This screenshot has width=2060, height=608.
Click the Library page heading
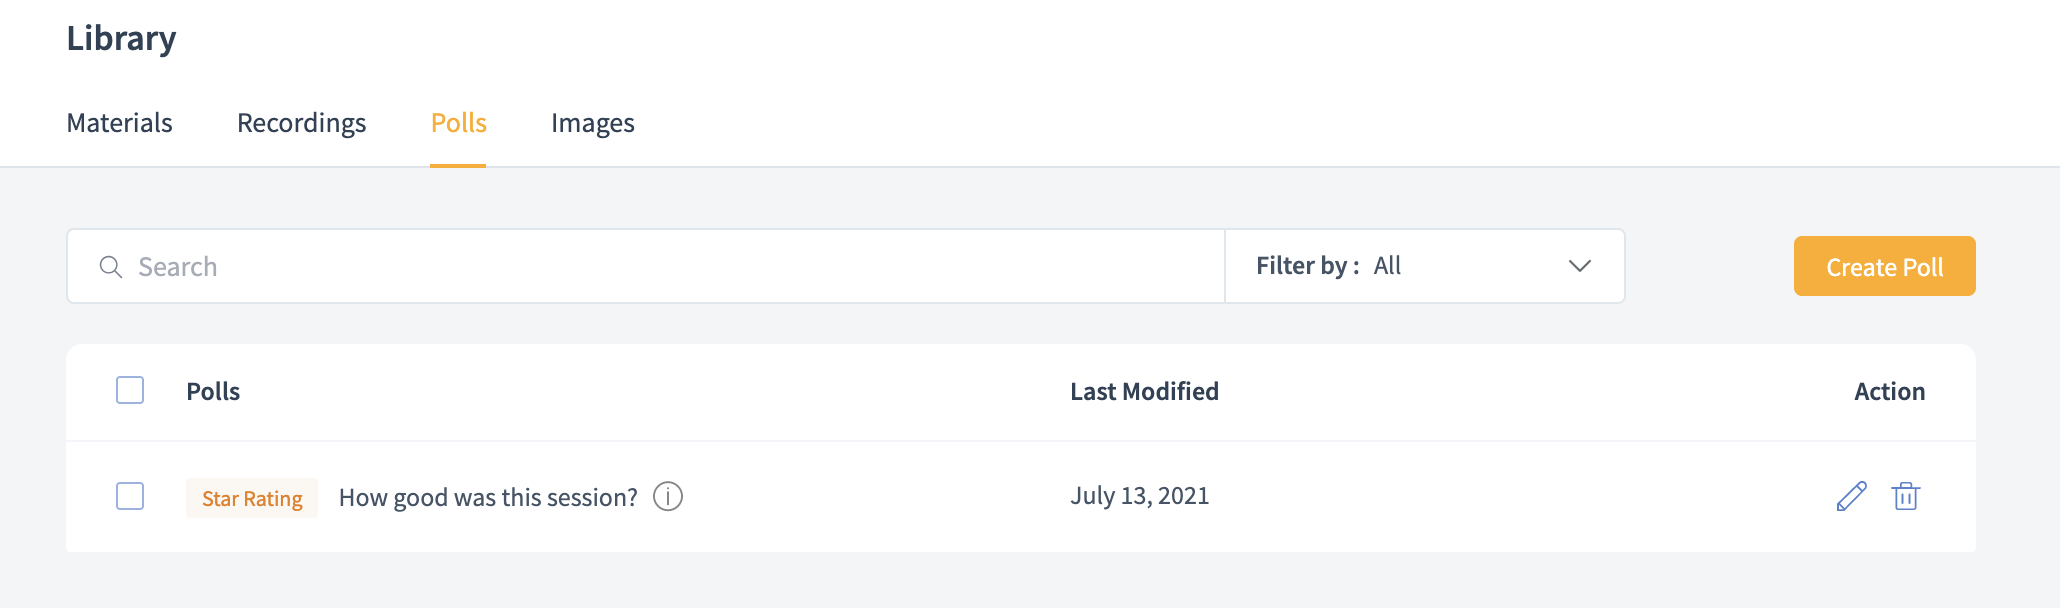[x=121, y=38]
